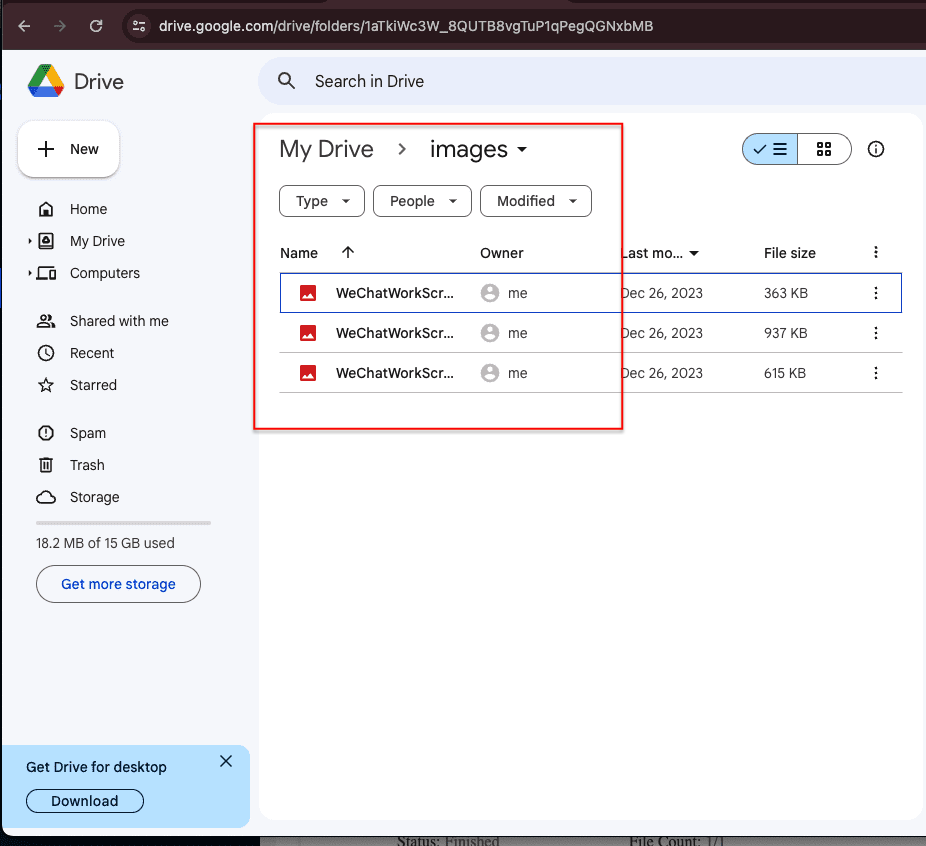Open the images folder dropdown menu

(x=478, y=149)
